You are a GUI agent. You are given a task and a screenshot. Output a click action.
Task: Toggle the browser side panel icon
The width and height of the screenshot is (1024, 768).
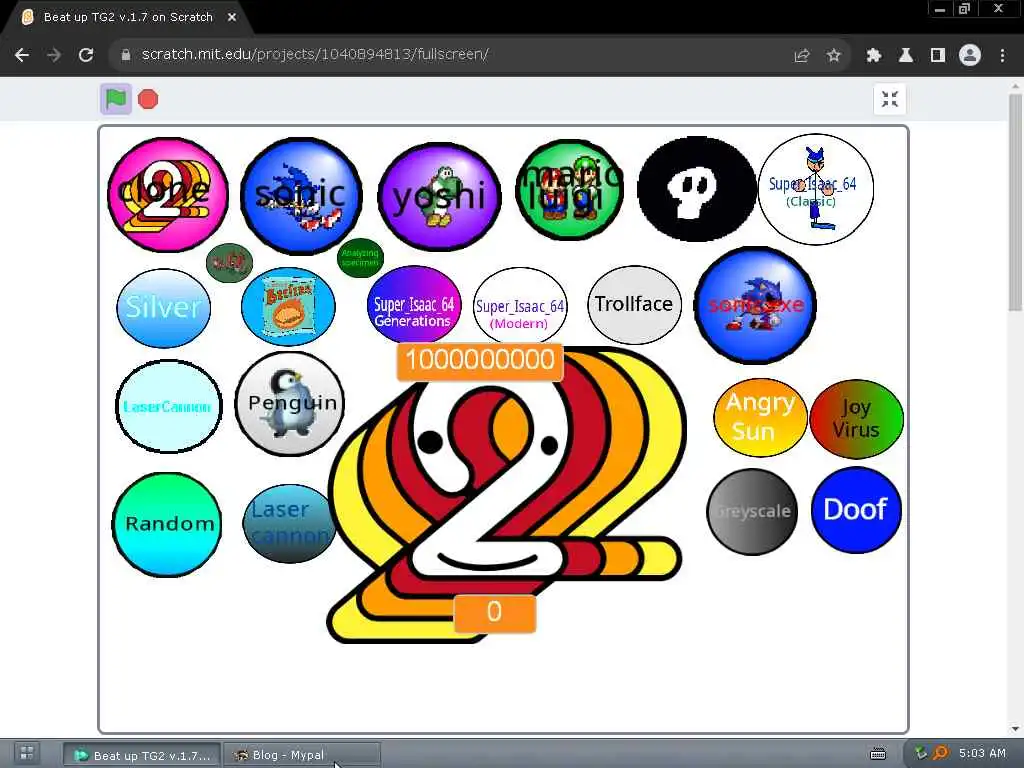click(x=938, y=56)
